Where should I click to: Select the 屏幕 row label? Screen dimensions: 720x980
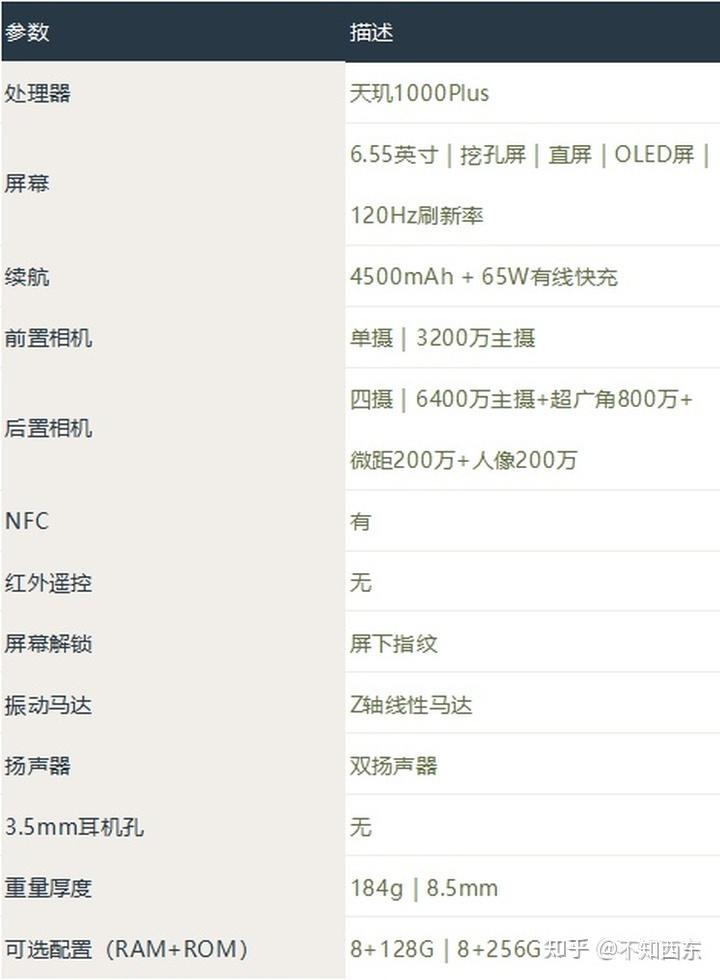pyautogui.click(x=27, y=184)
